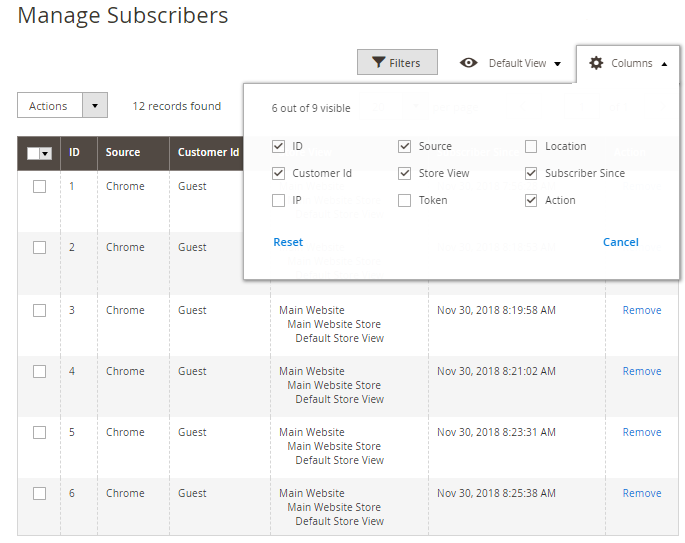Viewport: 685px width, 543px height.
Task: Collapse the Columns panel arrow
Action: [664, 64]
